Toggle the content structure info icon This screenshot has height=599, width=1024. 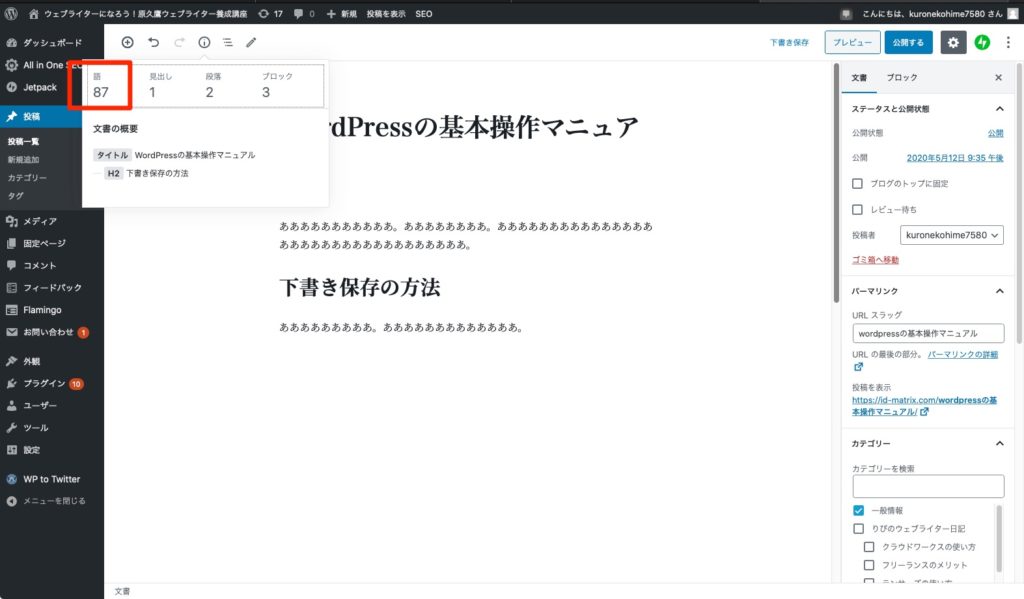pos(204,42)
